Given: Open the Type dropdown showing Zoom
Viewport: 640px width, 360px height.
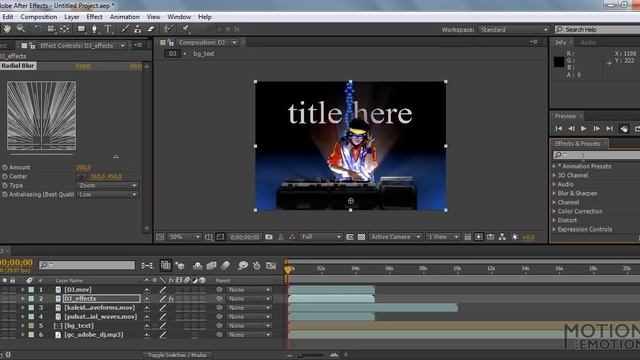Looking at the screenshot, I should pos(107,185).
